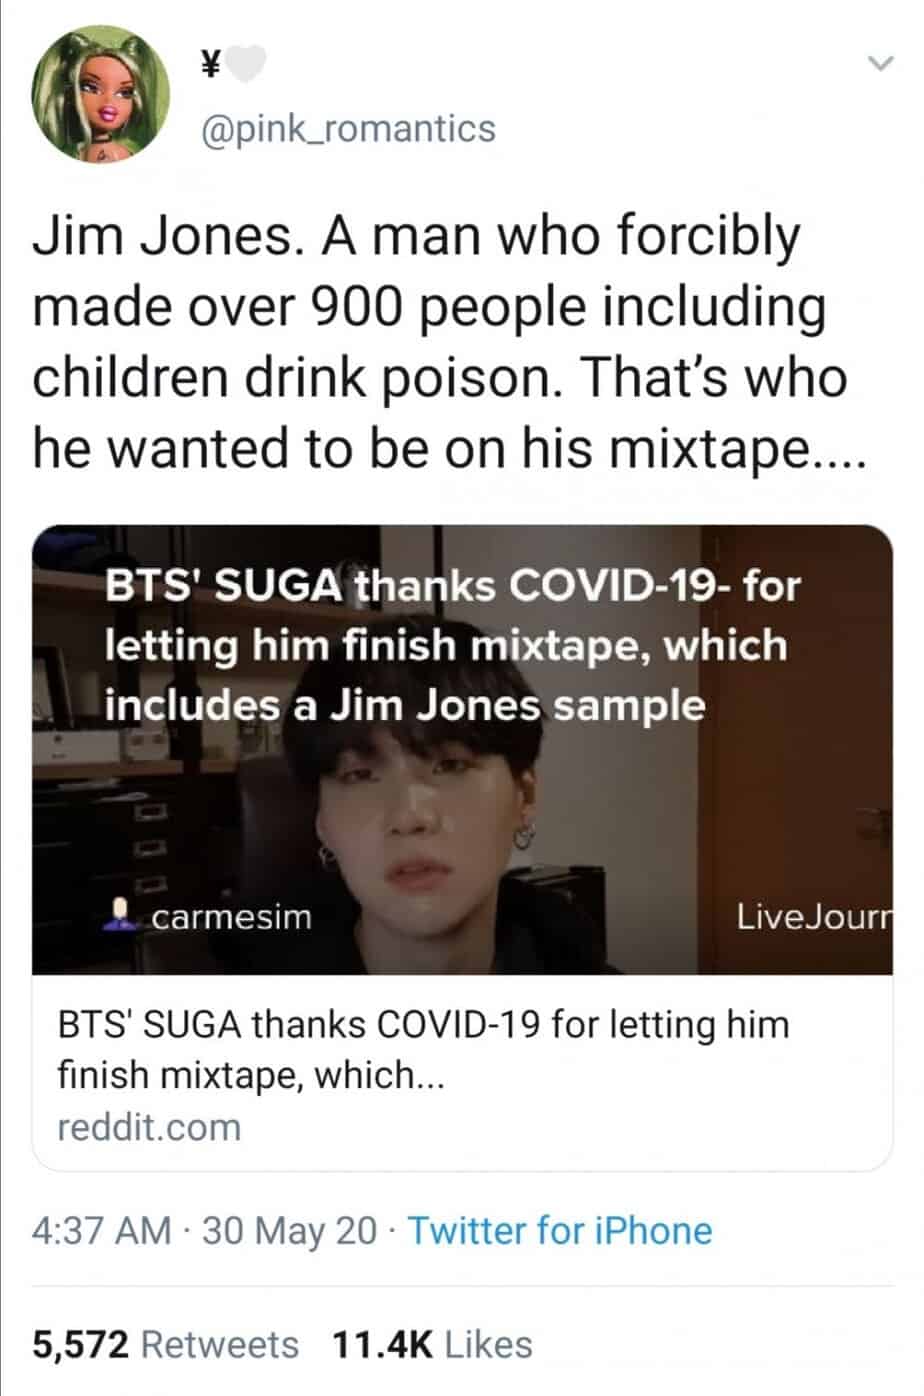Click the 'finish mixtape, which...' card description line
Image resolution: width=924 pixels, height=1396 pixels.
click(x=250, y=1075)
